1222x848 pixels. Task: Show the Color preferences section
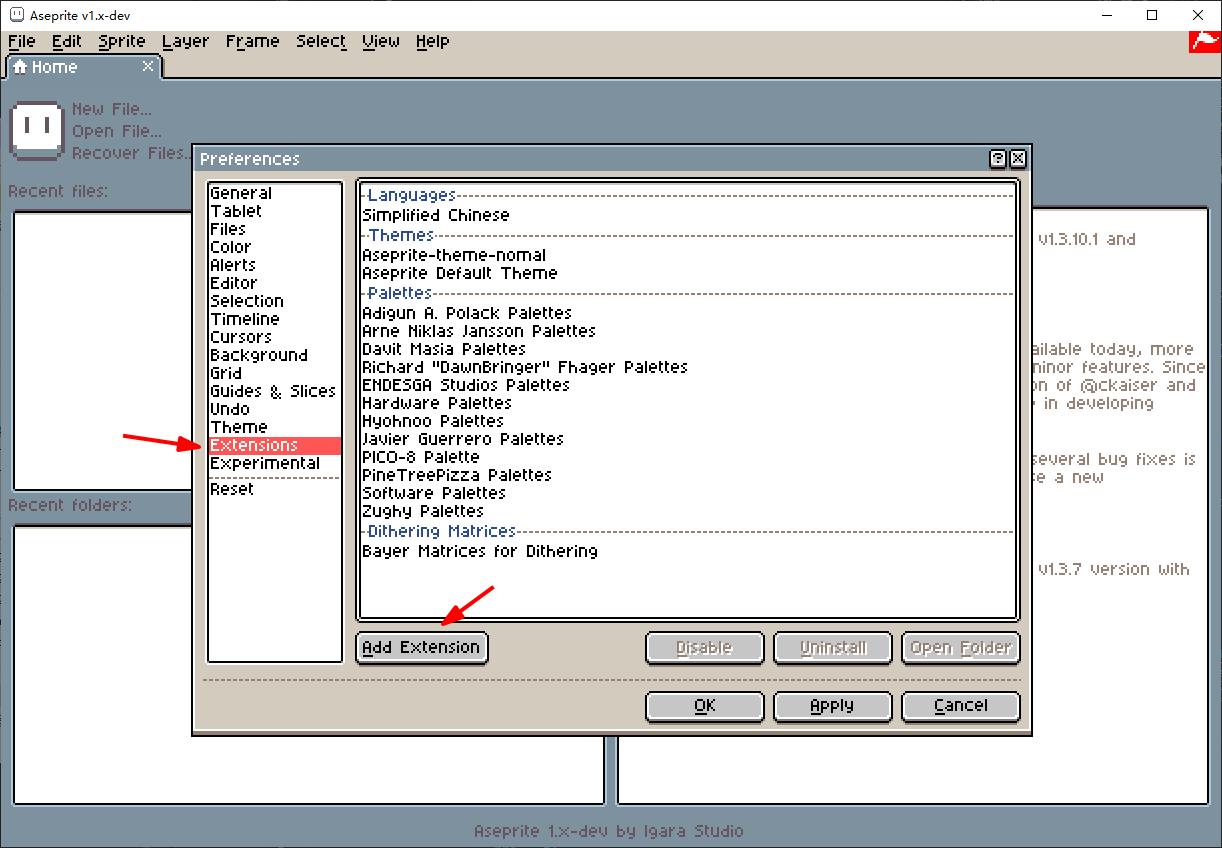point(275,247)
